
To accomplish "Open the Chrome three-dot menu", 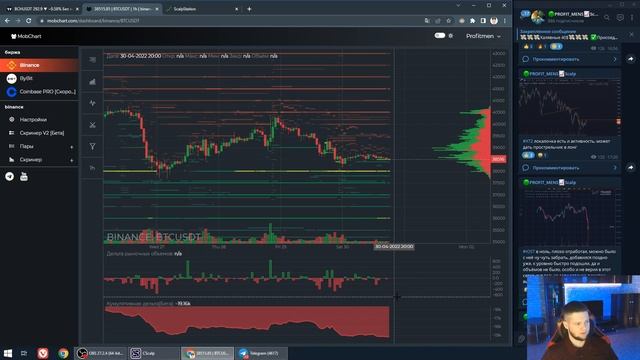I will pos(505,20).
